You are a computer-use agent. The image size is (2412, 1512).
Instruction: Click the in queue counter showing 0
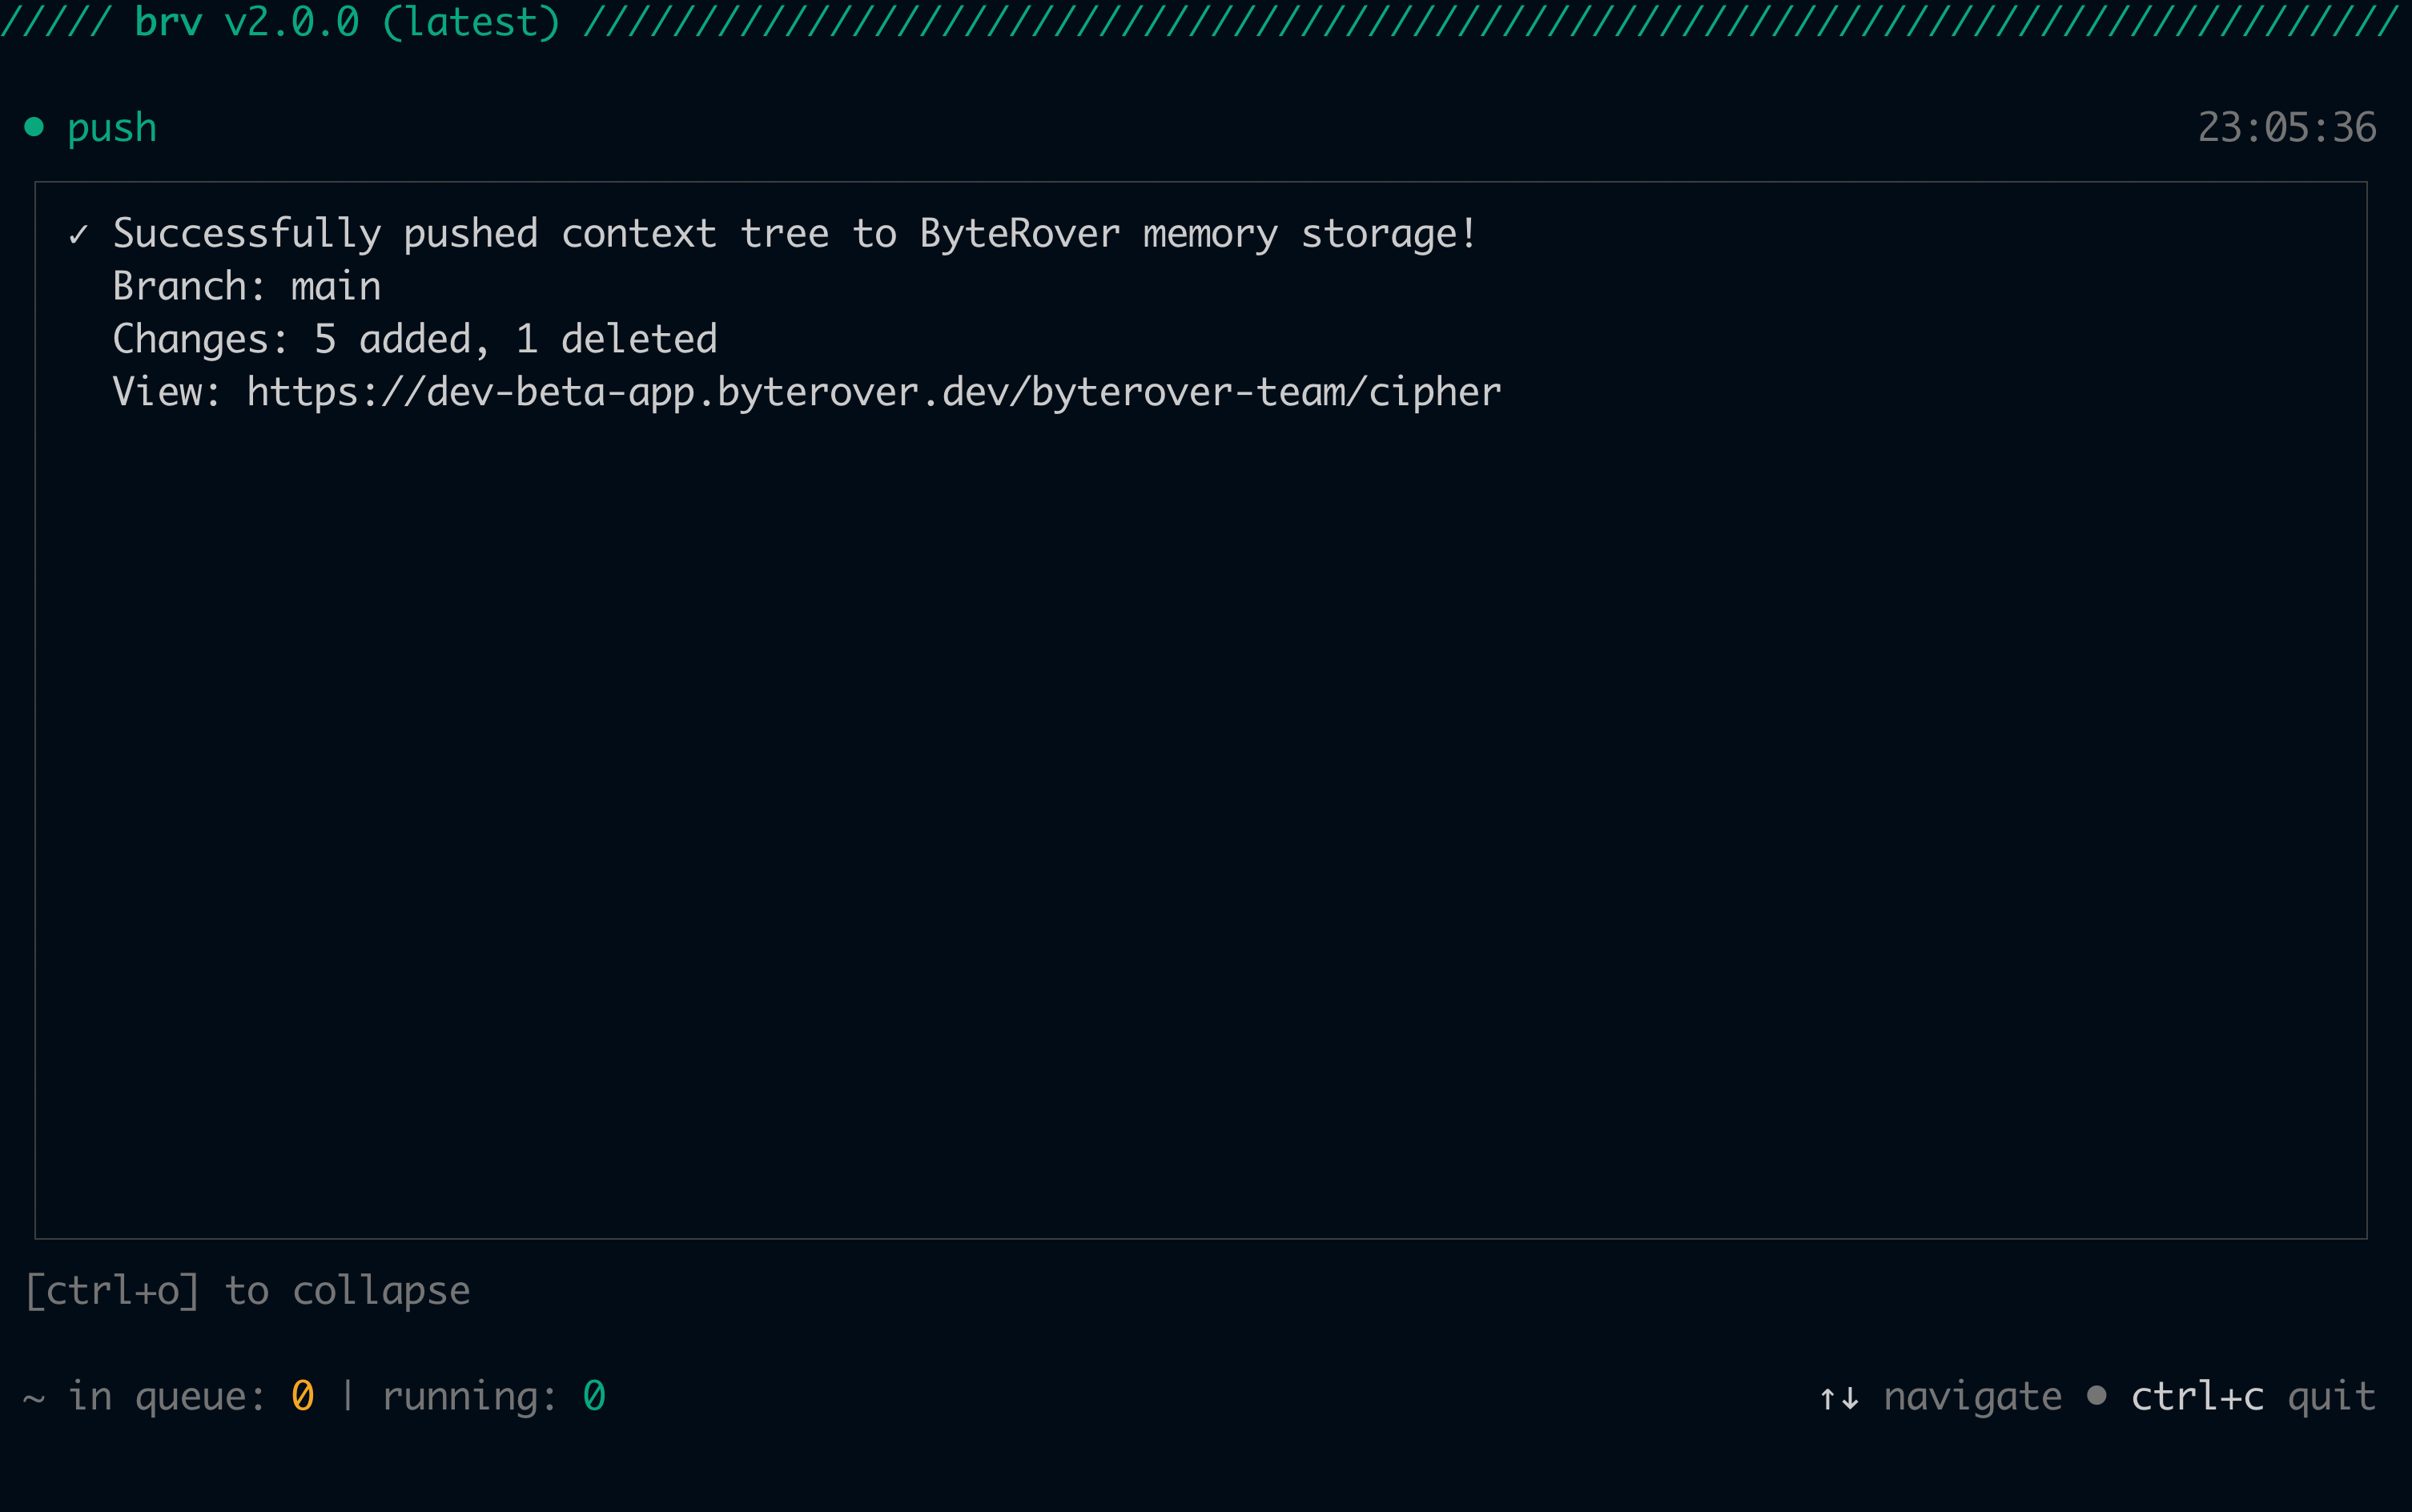301,1396
